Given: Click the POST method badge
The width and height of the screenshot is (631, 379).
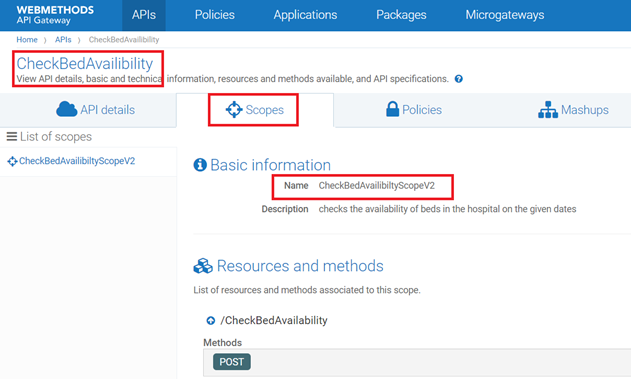Looking at the screenshot, I should [231, 362].
